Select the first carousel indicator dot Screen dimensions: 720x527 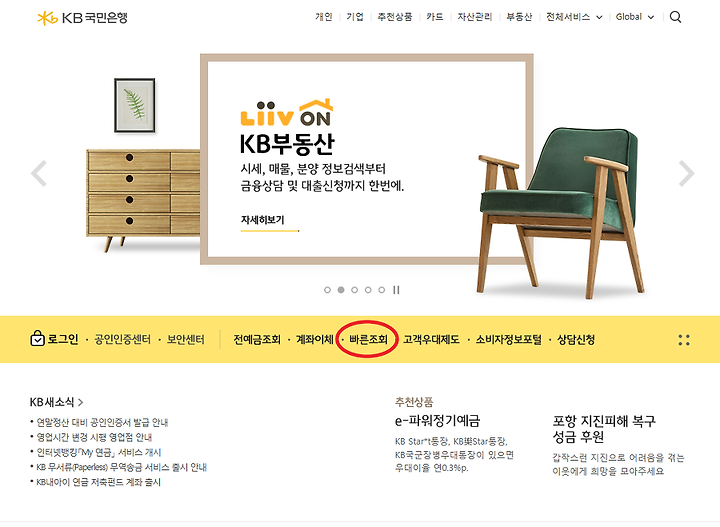[x=327, y=290]
